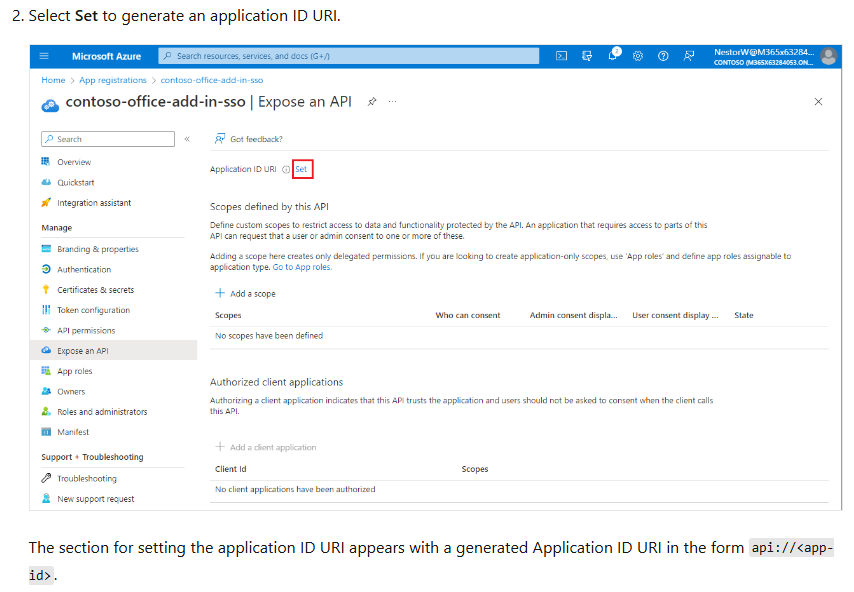Click the Microsoft Azure logo text
This screenshot has height=592, width=854.
[107, 56]
